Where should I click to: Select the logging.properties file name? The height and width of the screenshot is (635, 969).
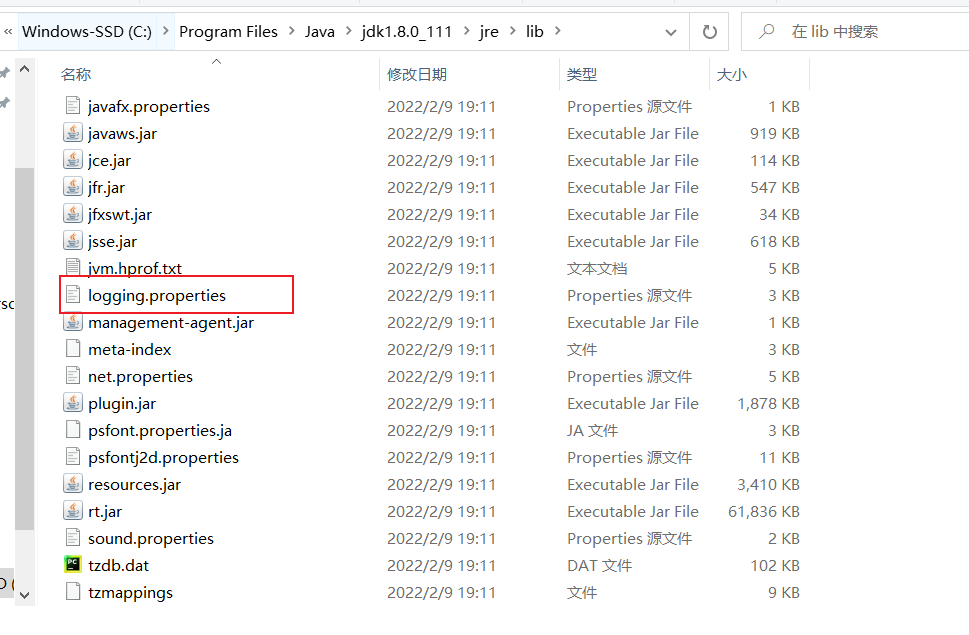coord(157,295)
